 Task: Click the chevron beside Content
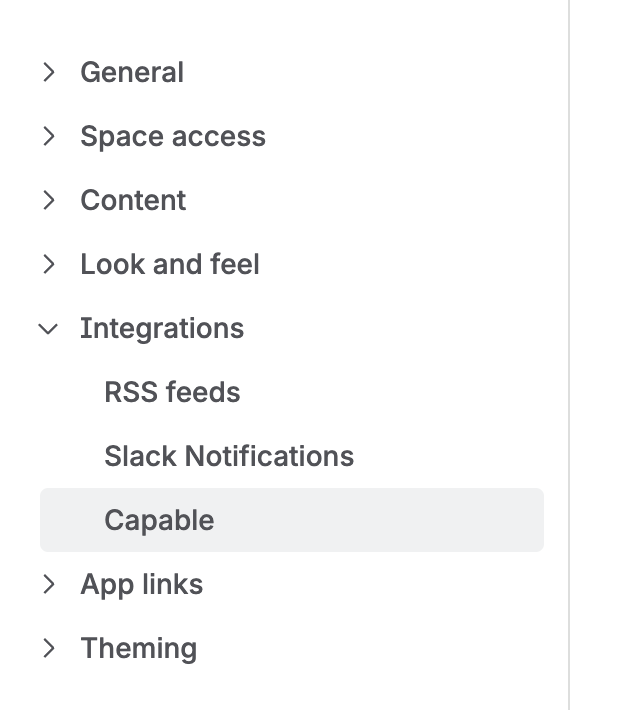(x=48, y=200)
